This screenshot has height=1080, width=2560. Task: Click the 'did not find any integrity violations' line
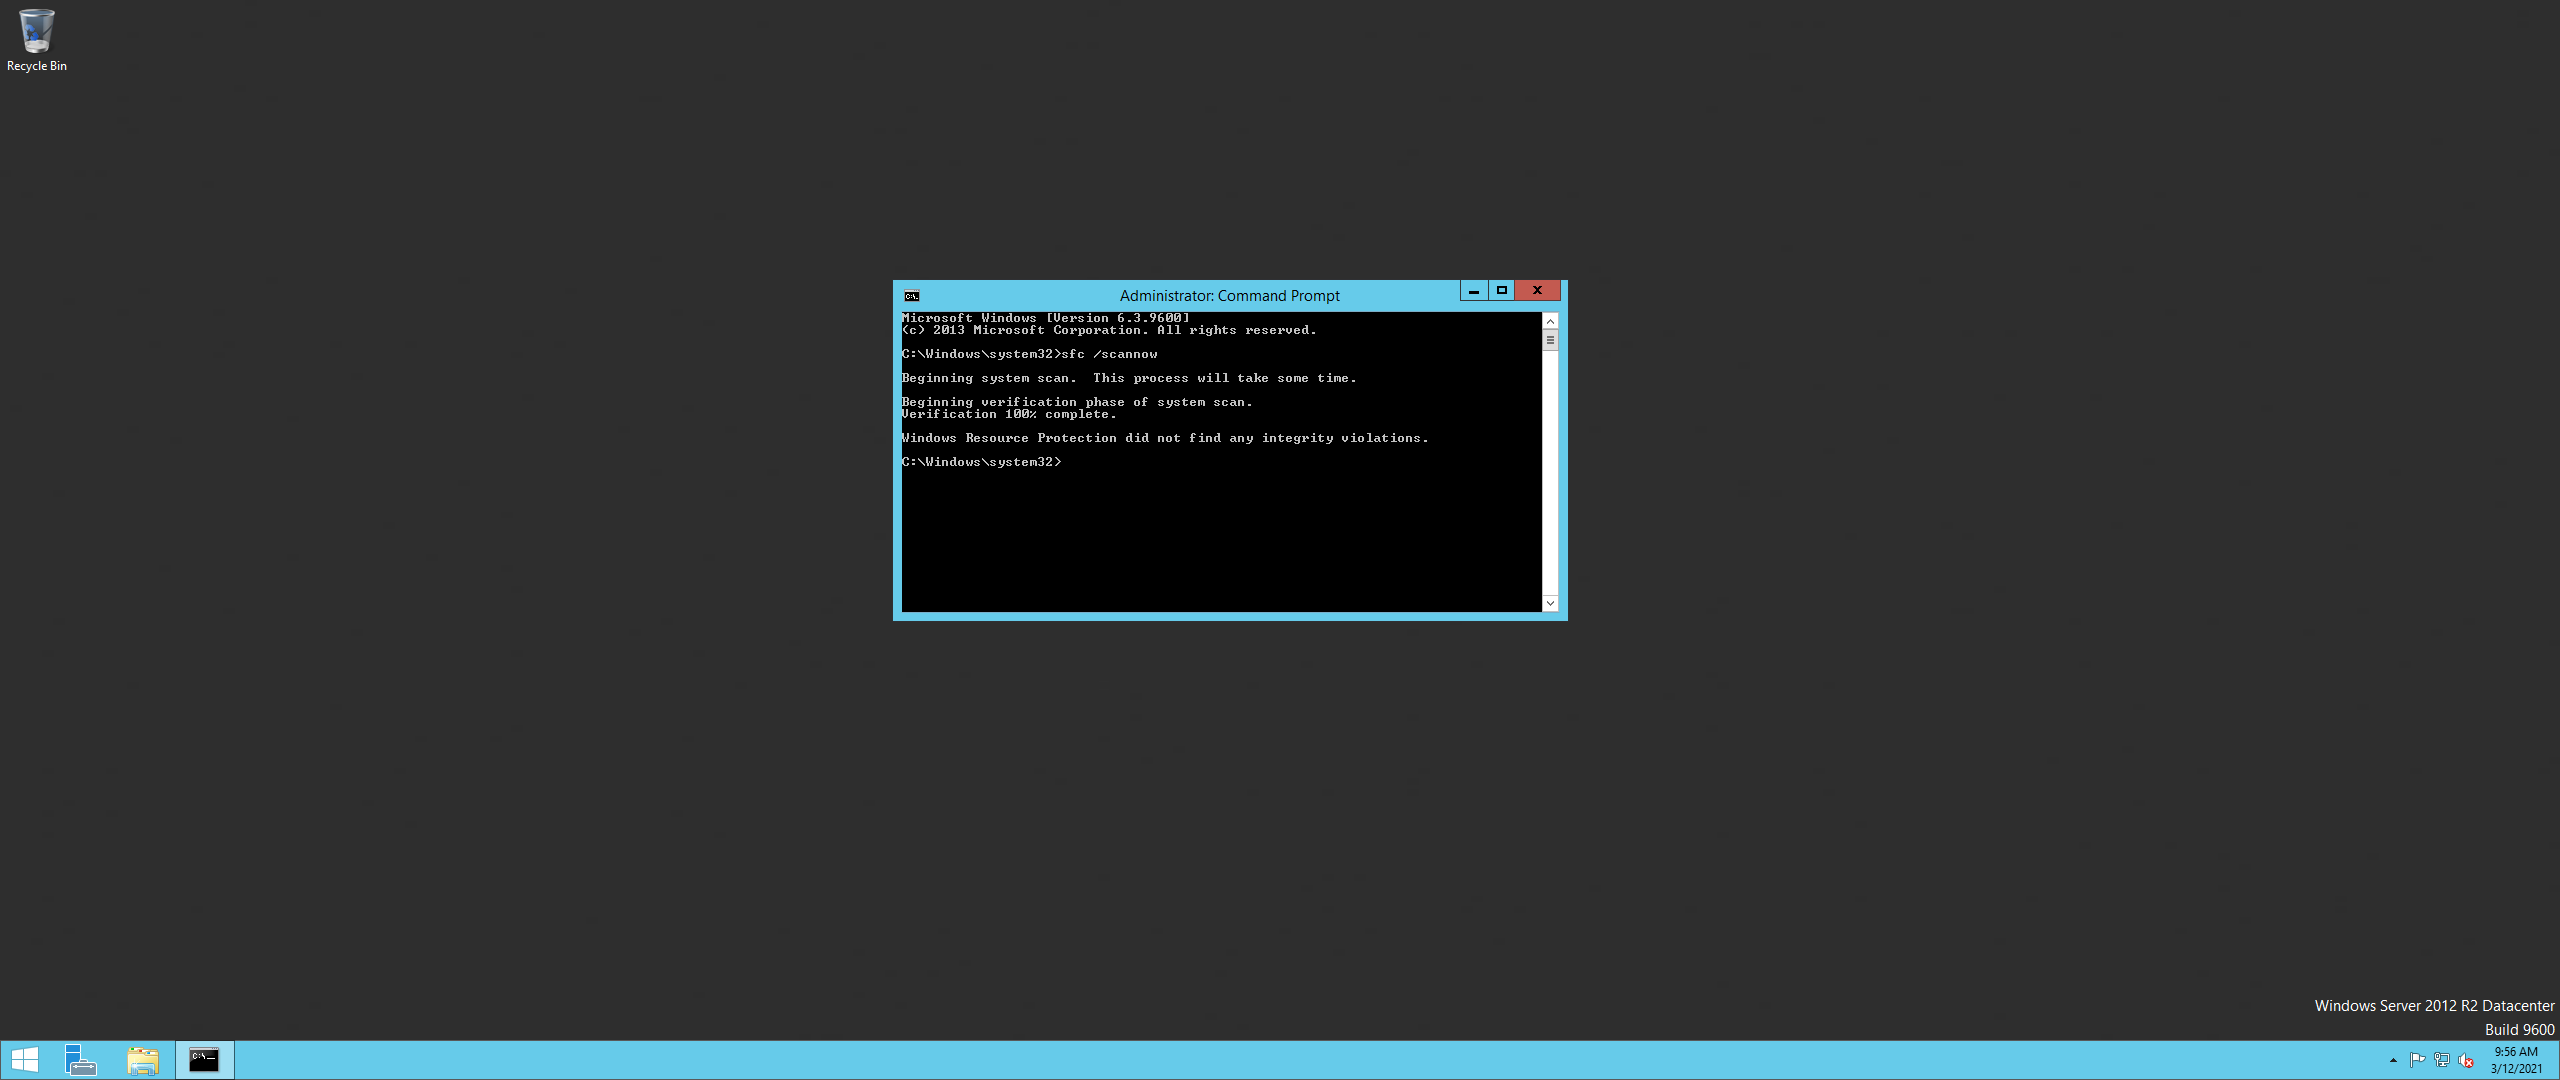[1165, 438]
